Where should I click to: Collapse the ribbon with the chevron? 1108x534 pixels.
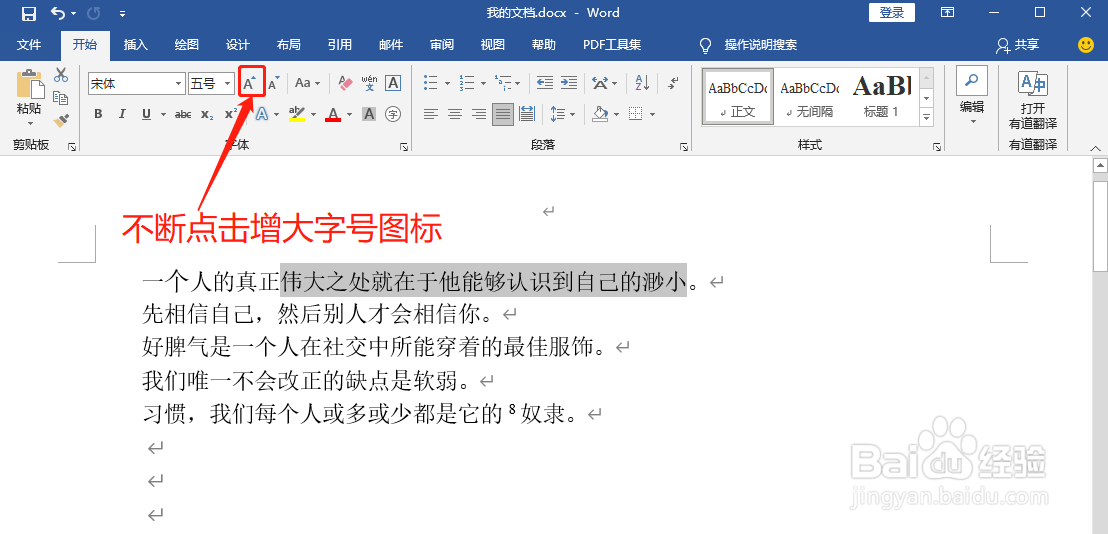1095,148
